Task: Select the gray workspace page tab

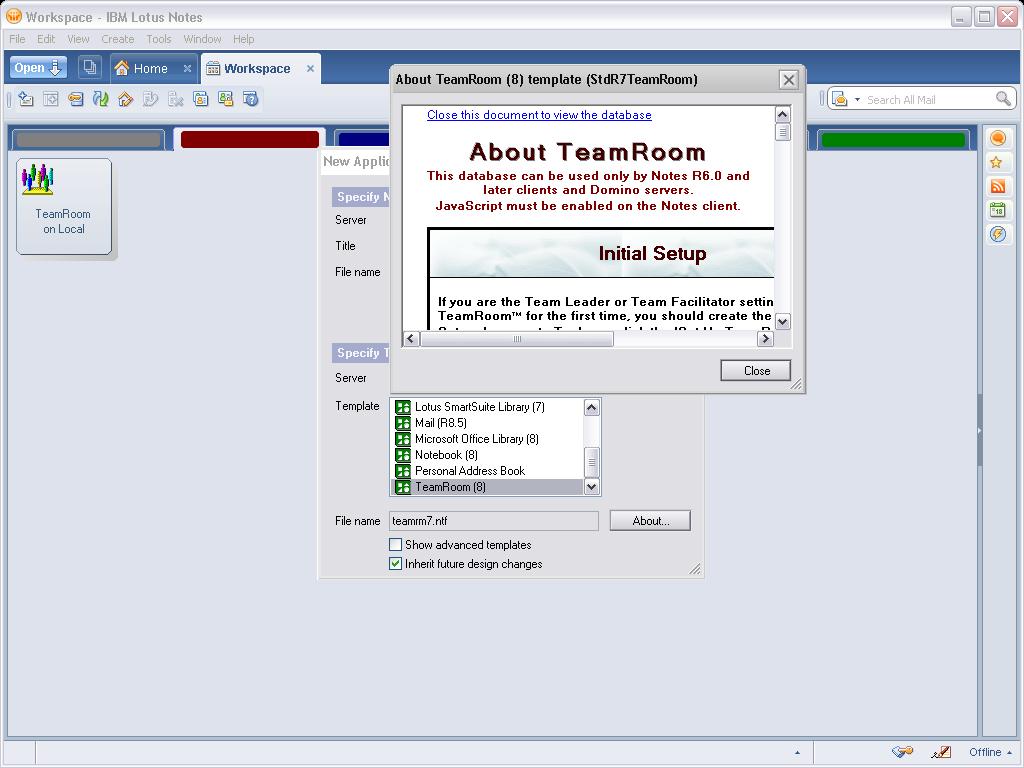Action: (88, 139)
